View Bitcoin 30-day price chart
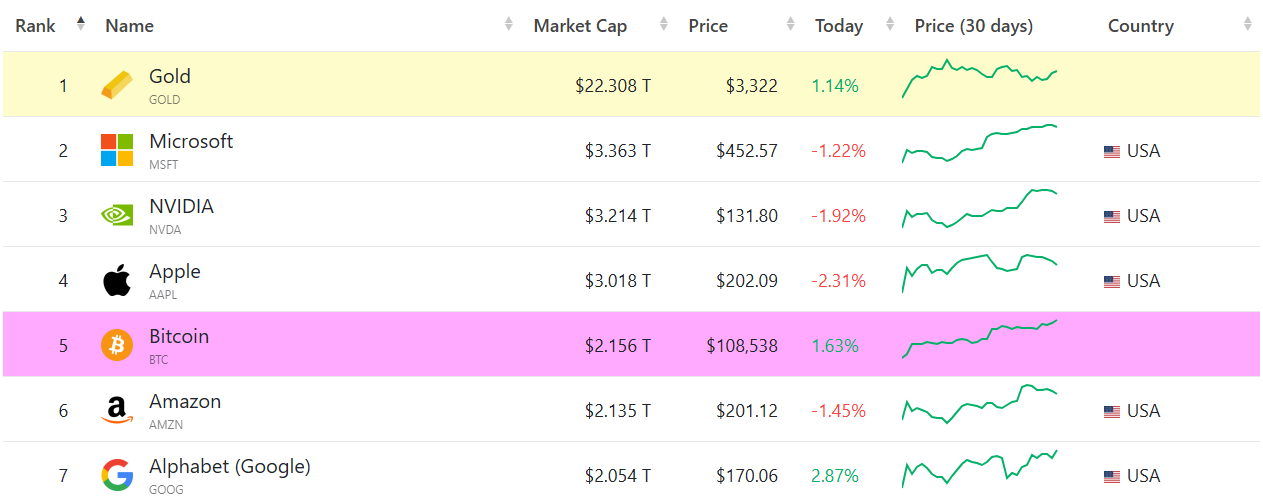The width and height of the screenshot is (1263, 499). tap(980, 339)
